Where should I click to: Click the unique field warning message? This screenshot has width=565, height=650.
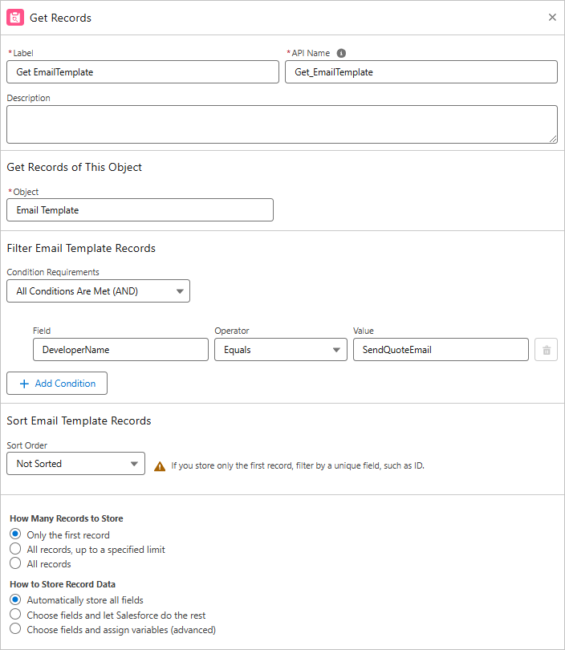298,466
